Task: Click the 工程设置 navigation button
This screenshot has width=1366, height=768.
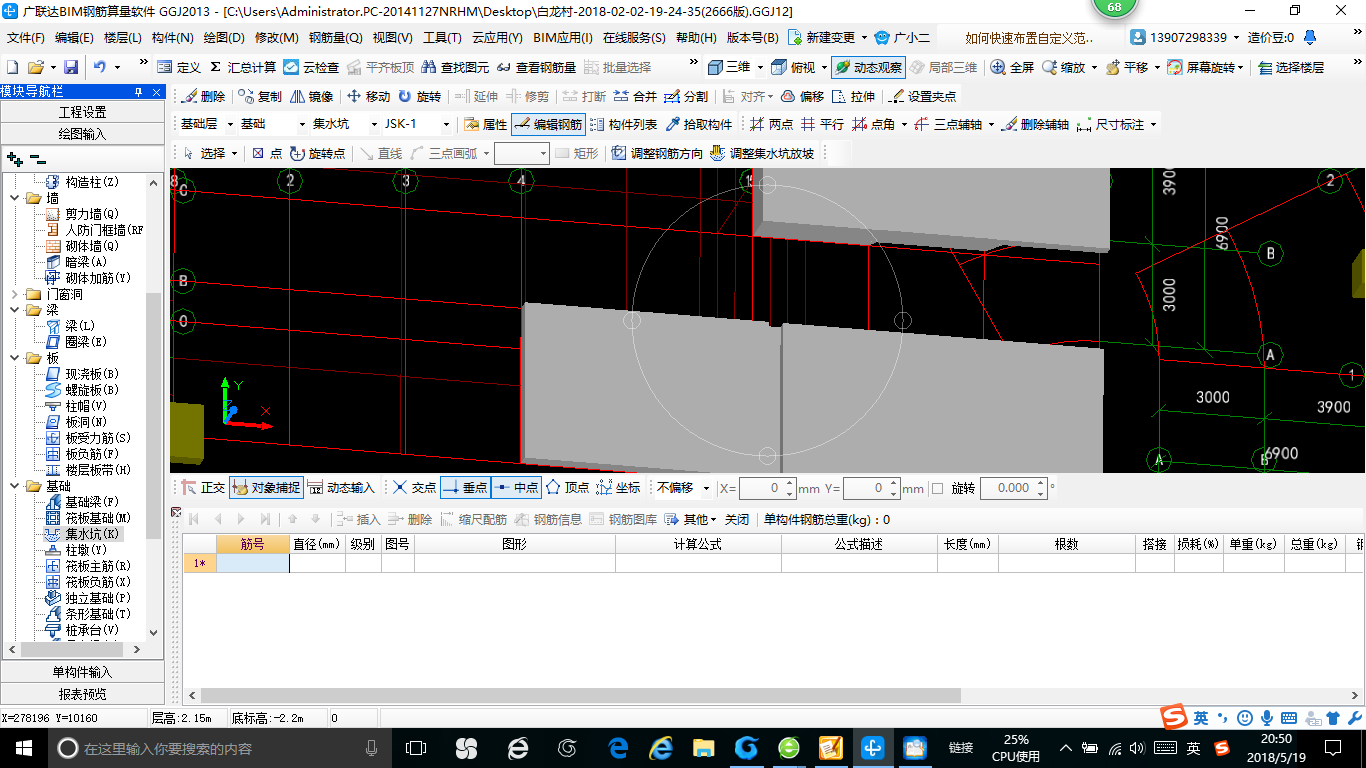Action: tap(82, 112)
